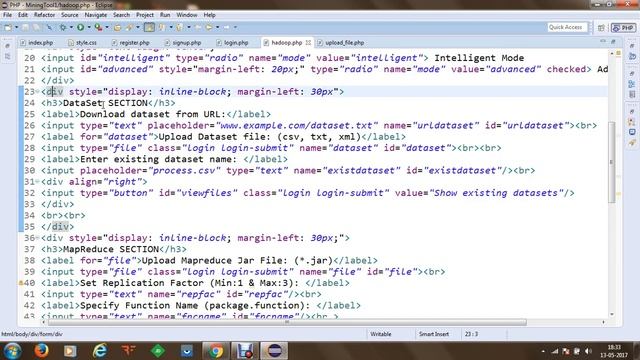Click the Forward navigation arrow icon
The width and height of the screenshot is (640, 360).
(x=226, y=27)
